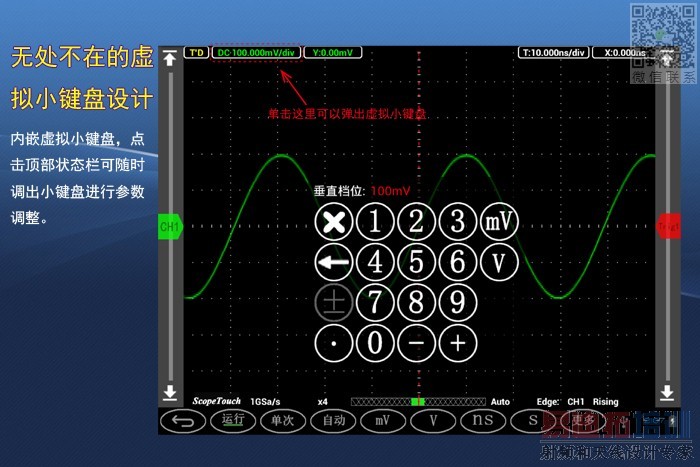700x467 pixels.
Task: Click the Rising trigger slope label
Action: click(x=605, y=402)
